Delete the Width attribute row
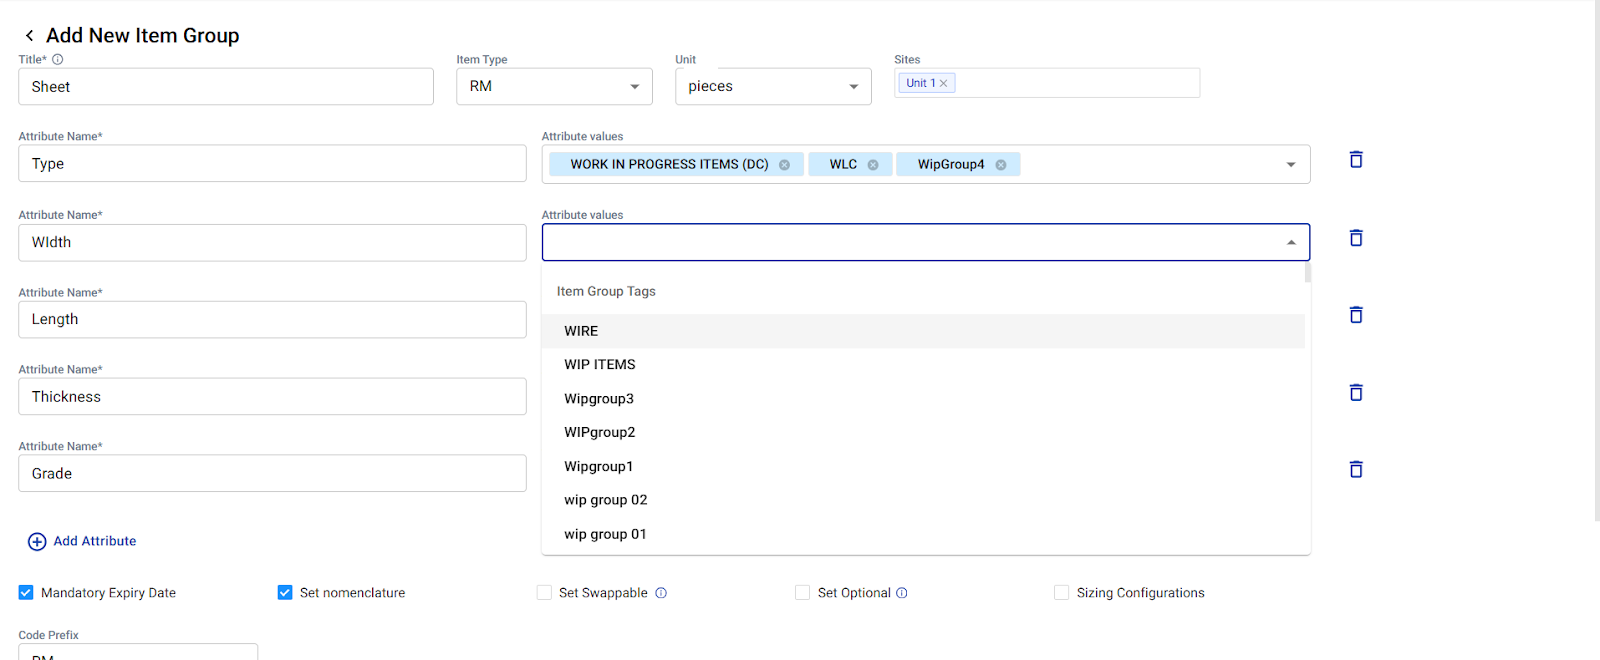 (x=1356, y=238)
